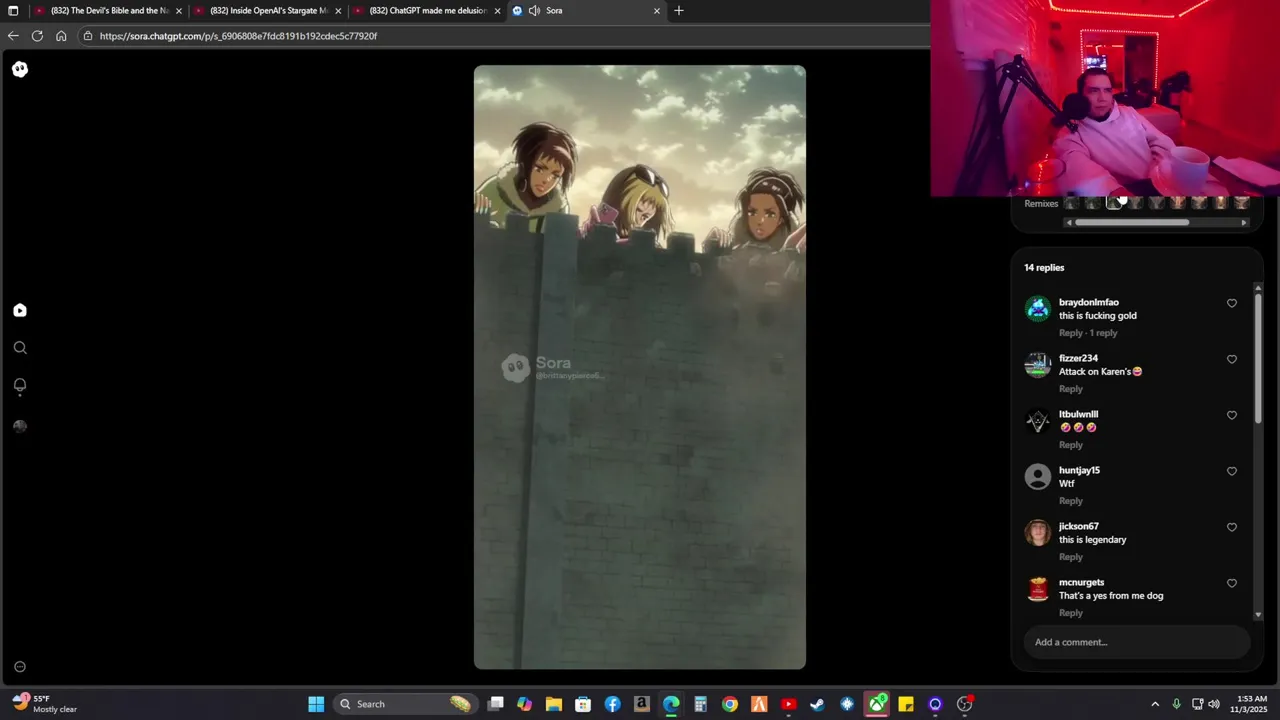Click the Sora logo in the sidebar
Image resolution: width=1280 pixels, height=720 pixels.
(x=20, y=69)
